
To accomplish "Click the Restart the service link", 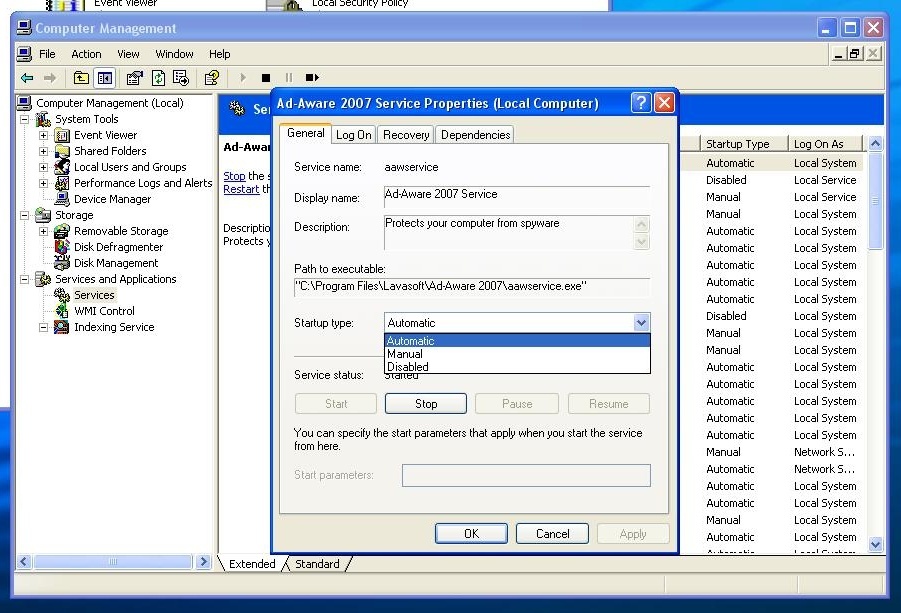I will [x=241, y=190].
